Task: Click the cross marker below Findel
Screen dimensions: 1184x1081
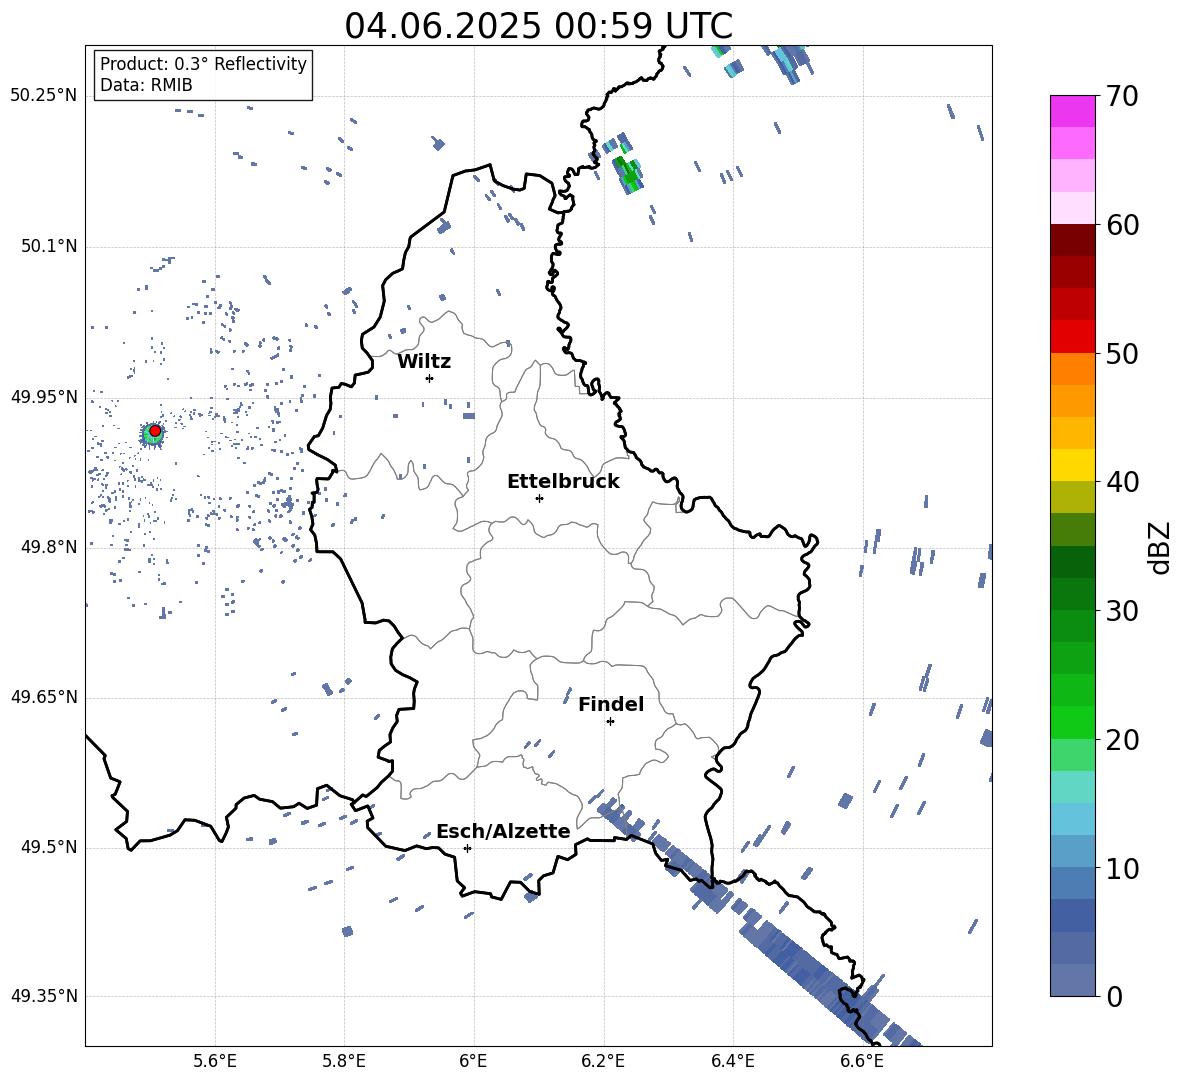Action: [610, 722]
